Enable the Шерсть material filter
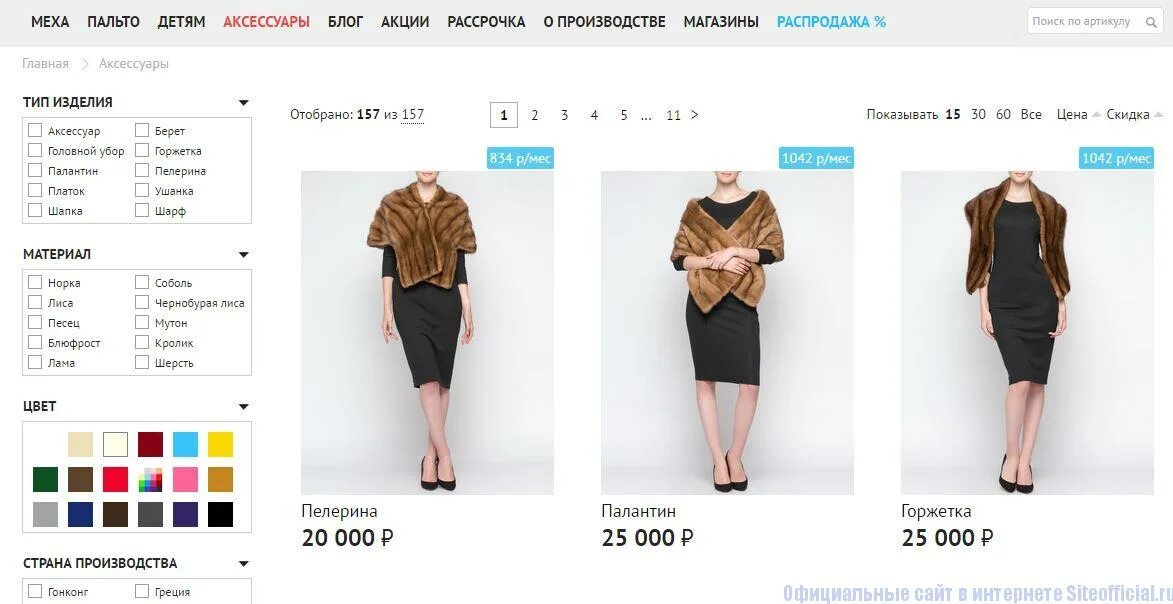Viewport: 1173px width, 604px height. 142,362
